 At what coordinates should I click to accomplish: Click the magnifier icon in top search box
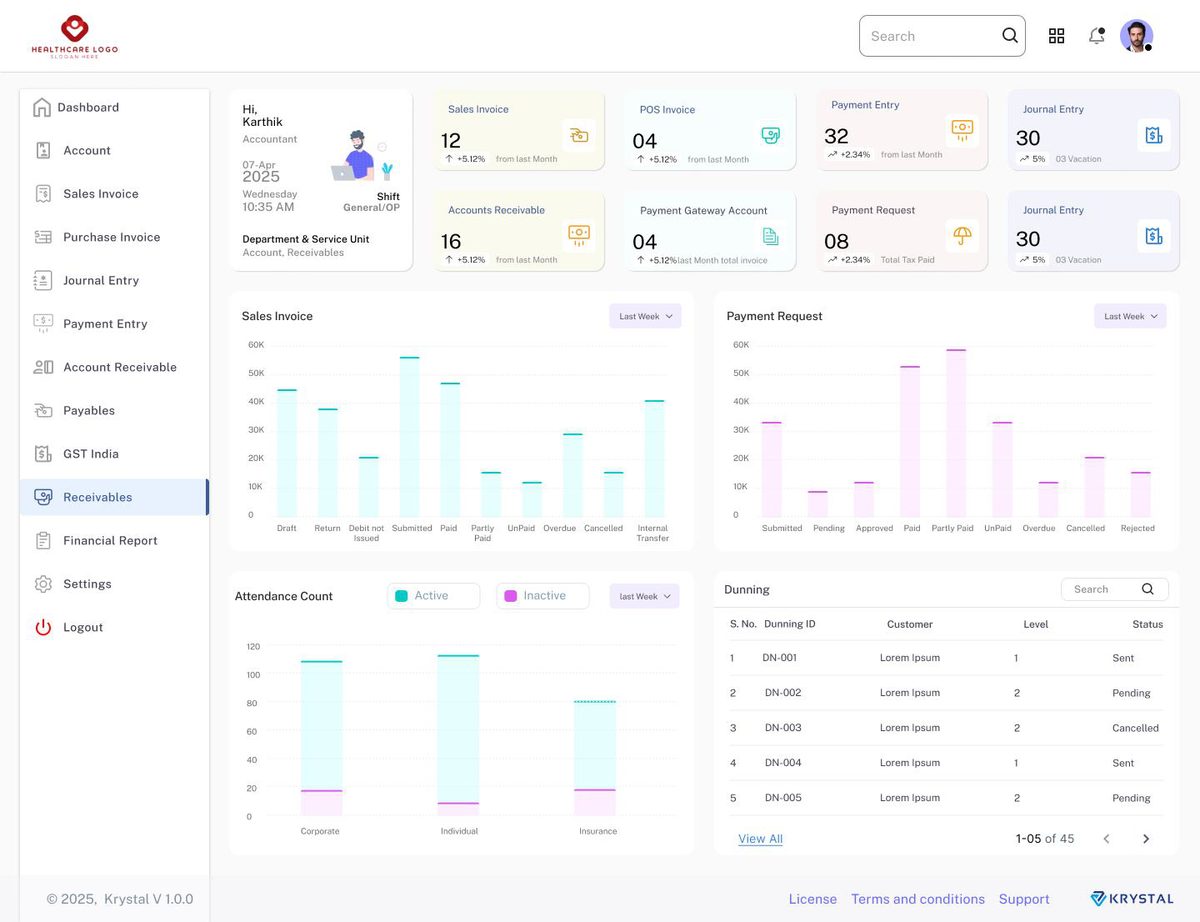point(1010,36)
